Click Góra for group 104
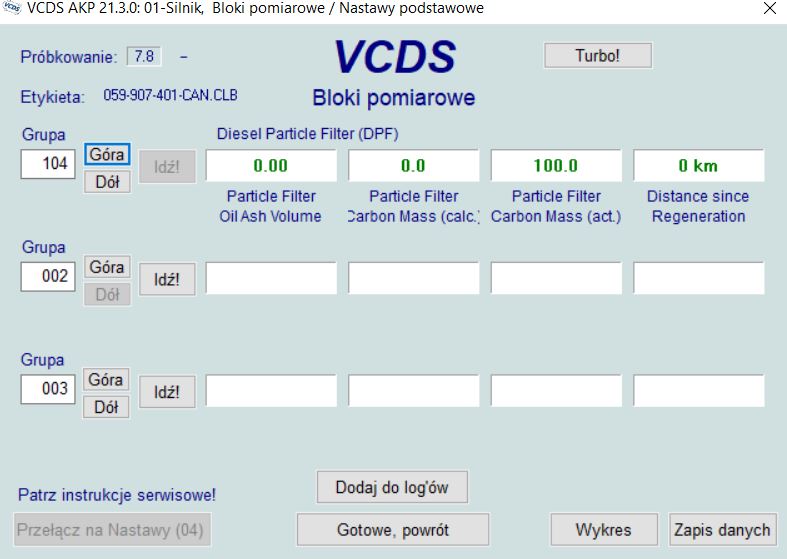Image resolution: width=787 pixels, height=559 pixels. tap(107, 154)
